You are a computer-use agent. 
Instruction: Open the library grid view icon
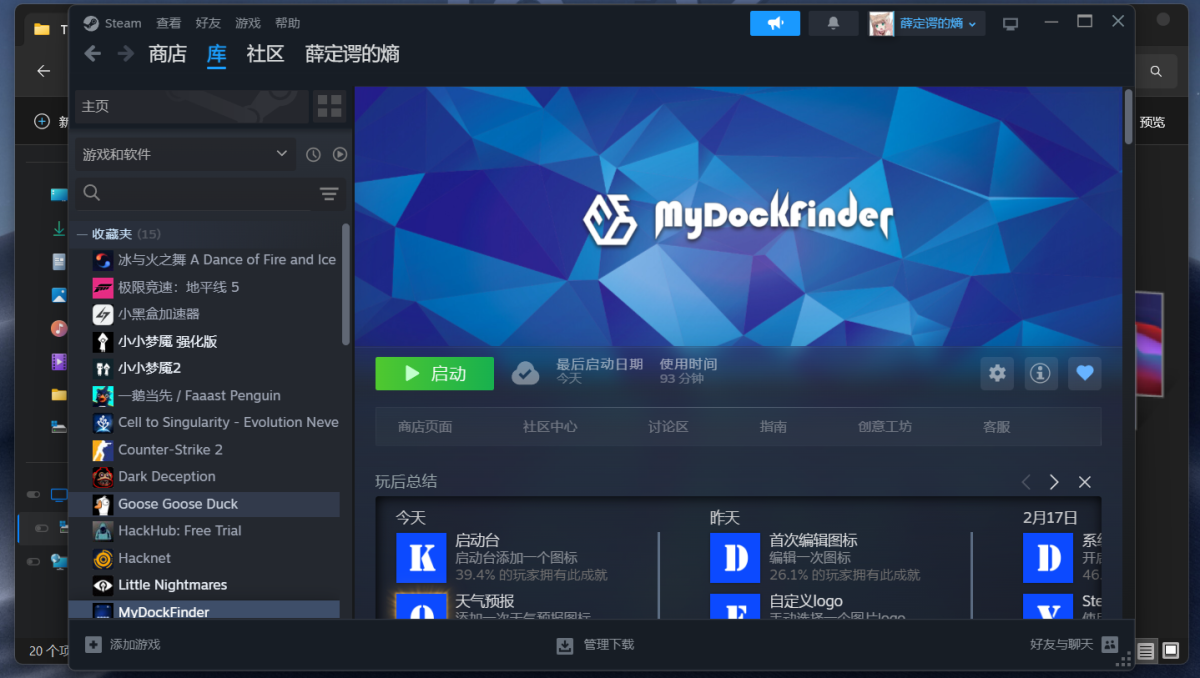tap(328, 106)
